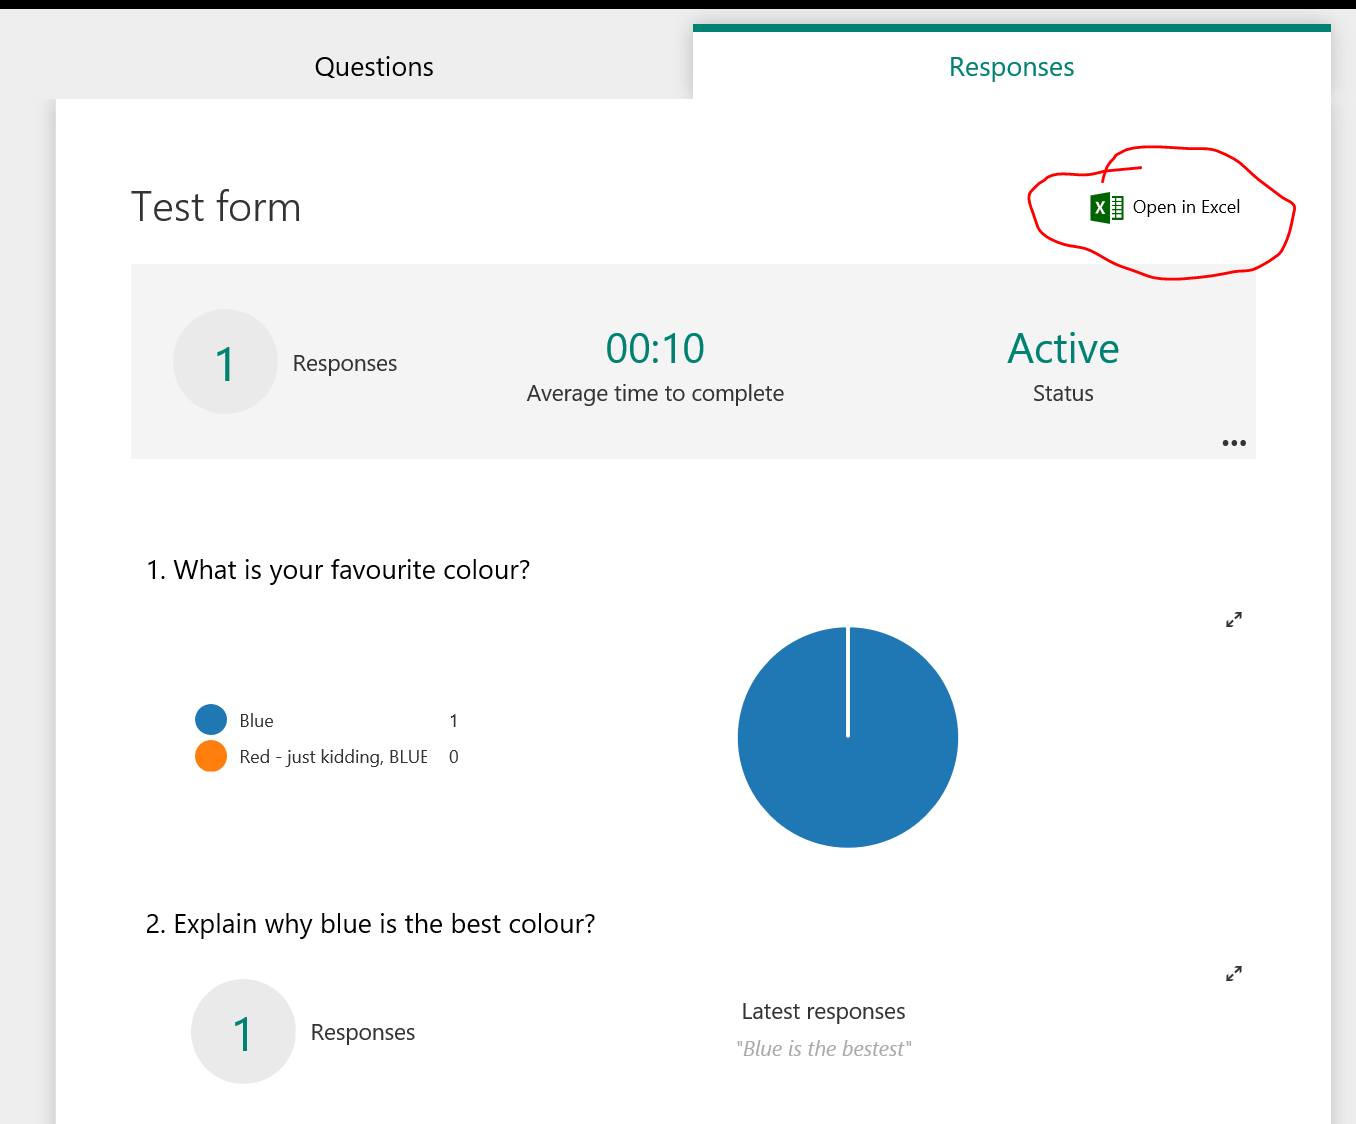Click the "Red - just kidding, BLUE" legend label

click(x=333, y=757)
